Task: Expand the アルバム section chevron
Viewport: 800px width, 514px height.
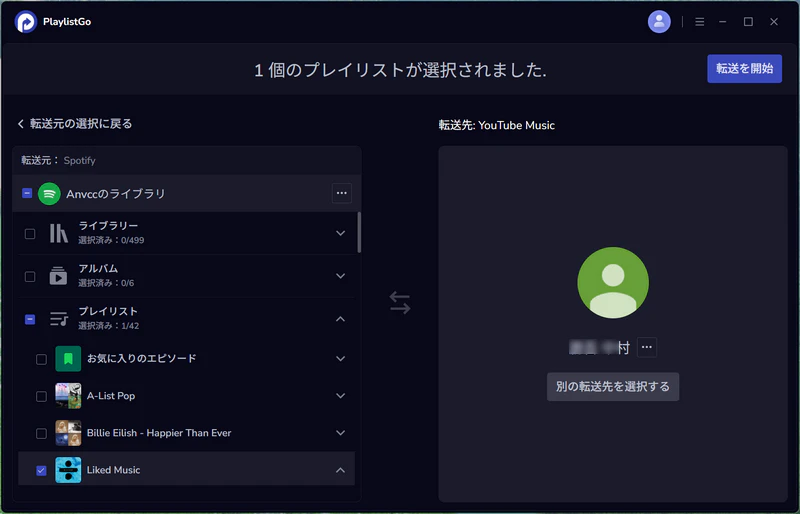Action: (340, 276)
